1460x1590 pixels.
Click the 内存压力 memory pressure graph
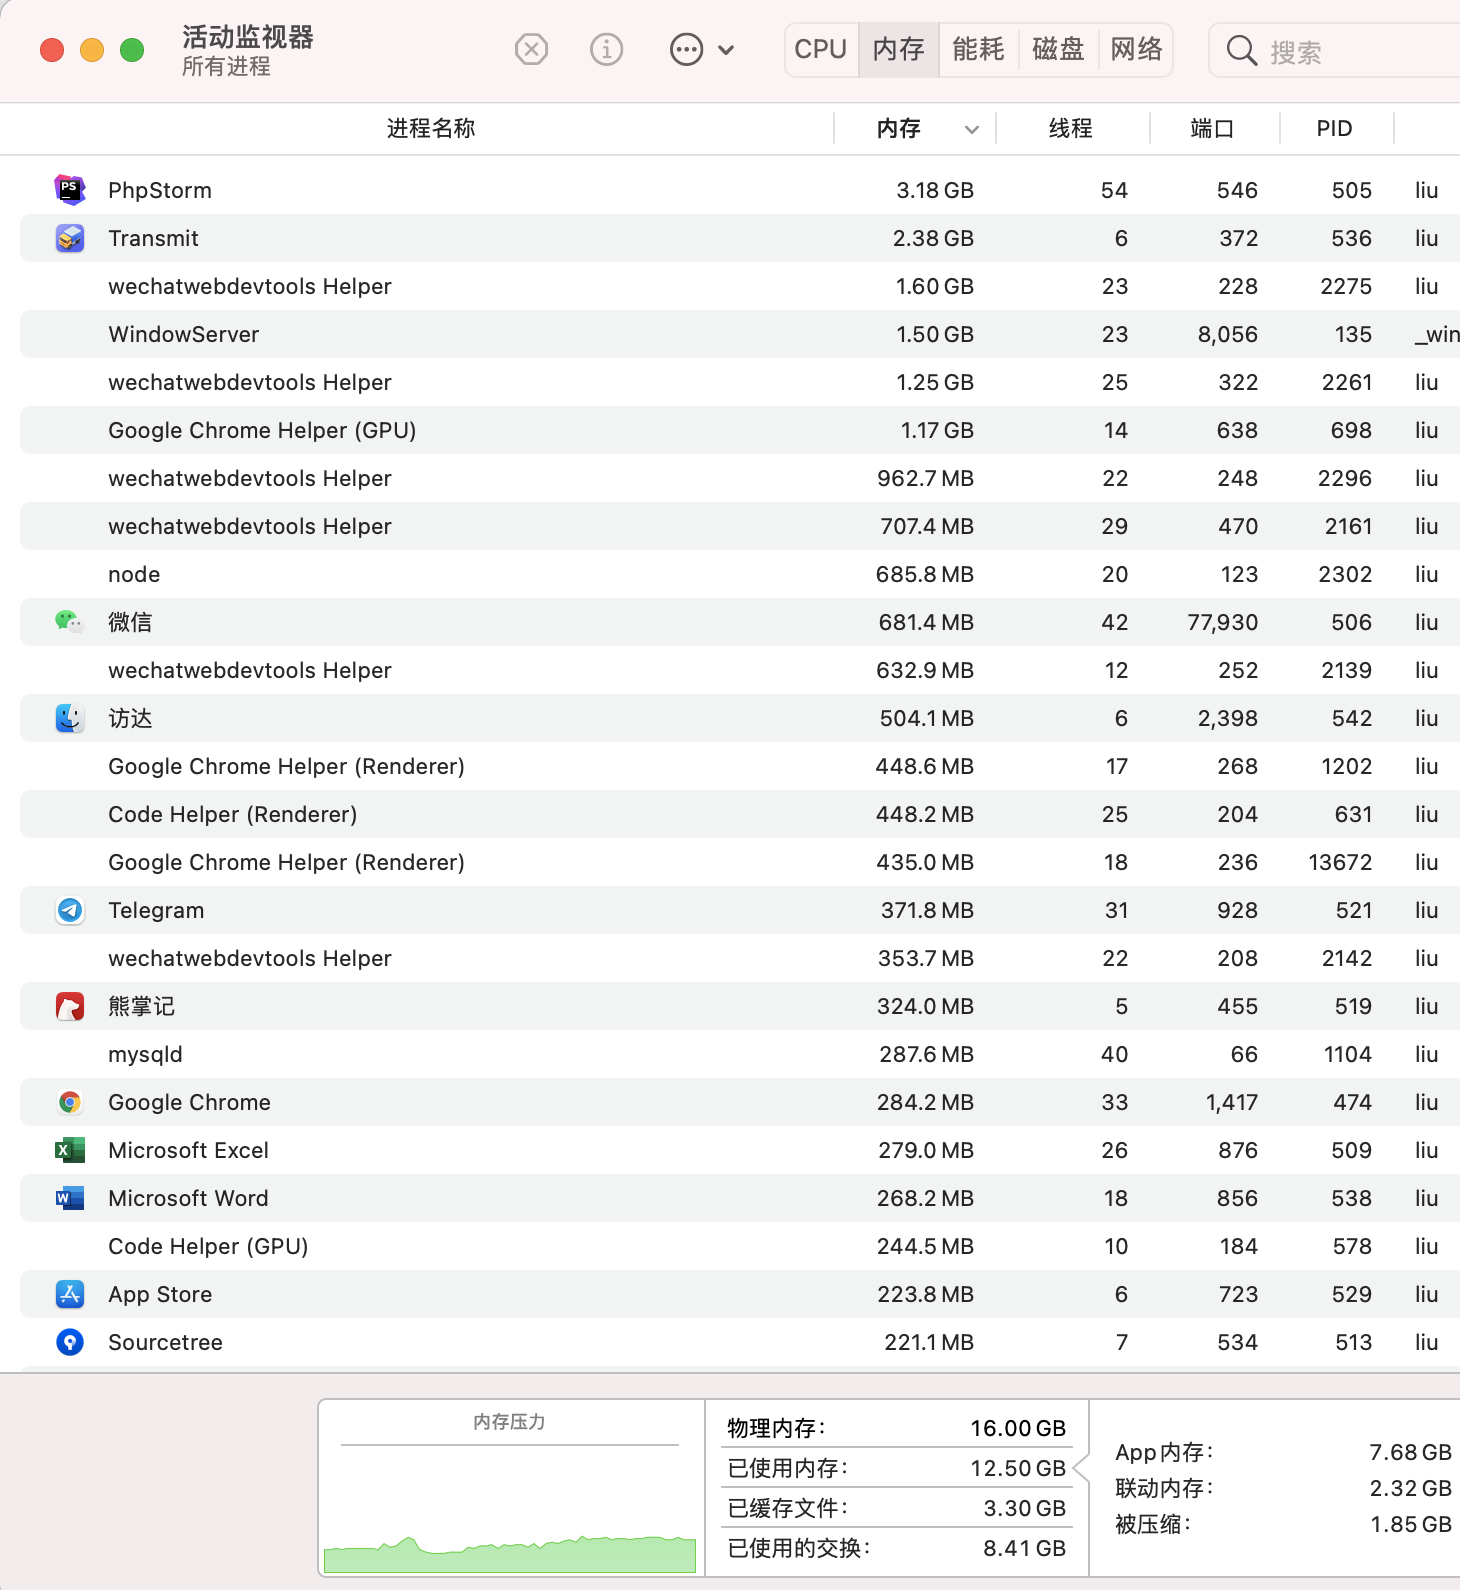[x=510, y=1510]
